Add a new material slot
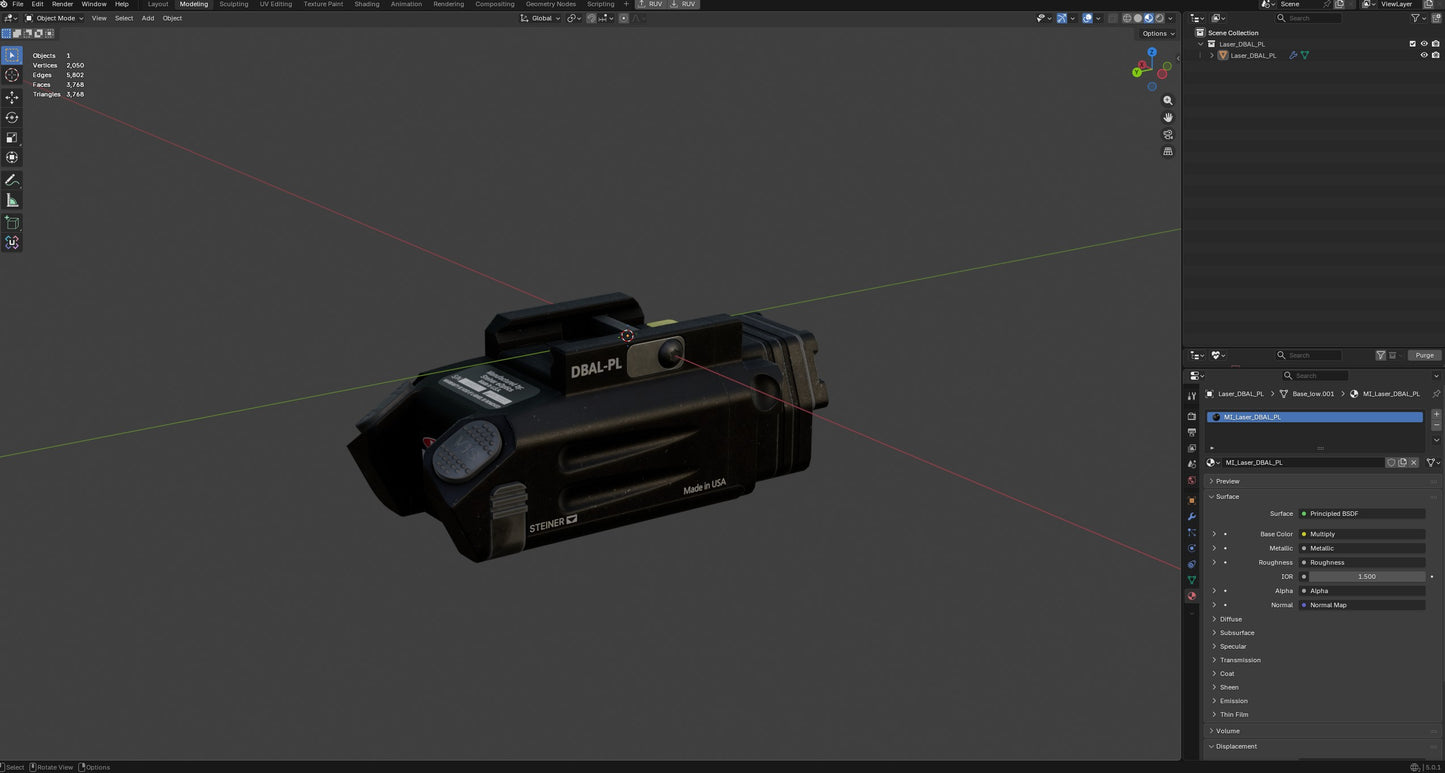The width and height of the screenshot is (1445, 773). click(1436, 414)
